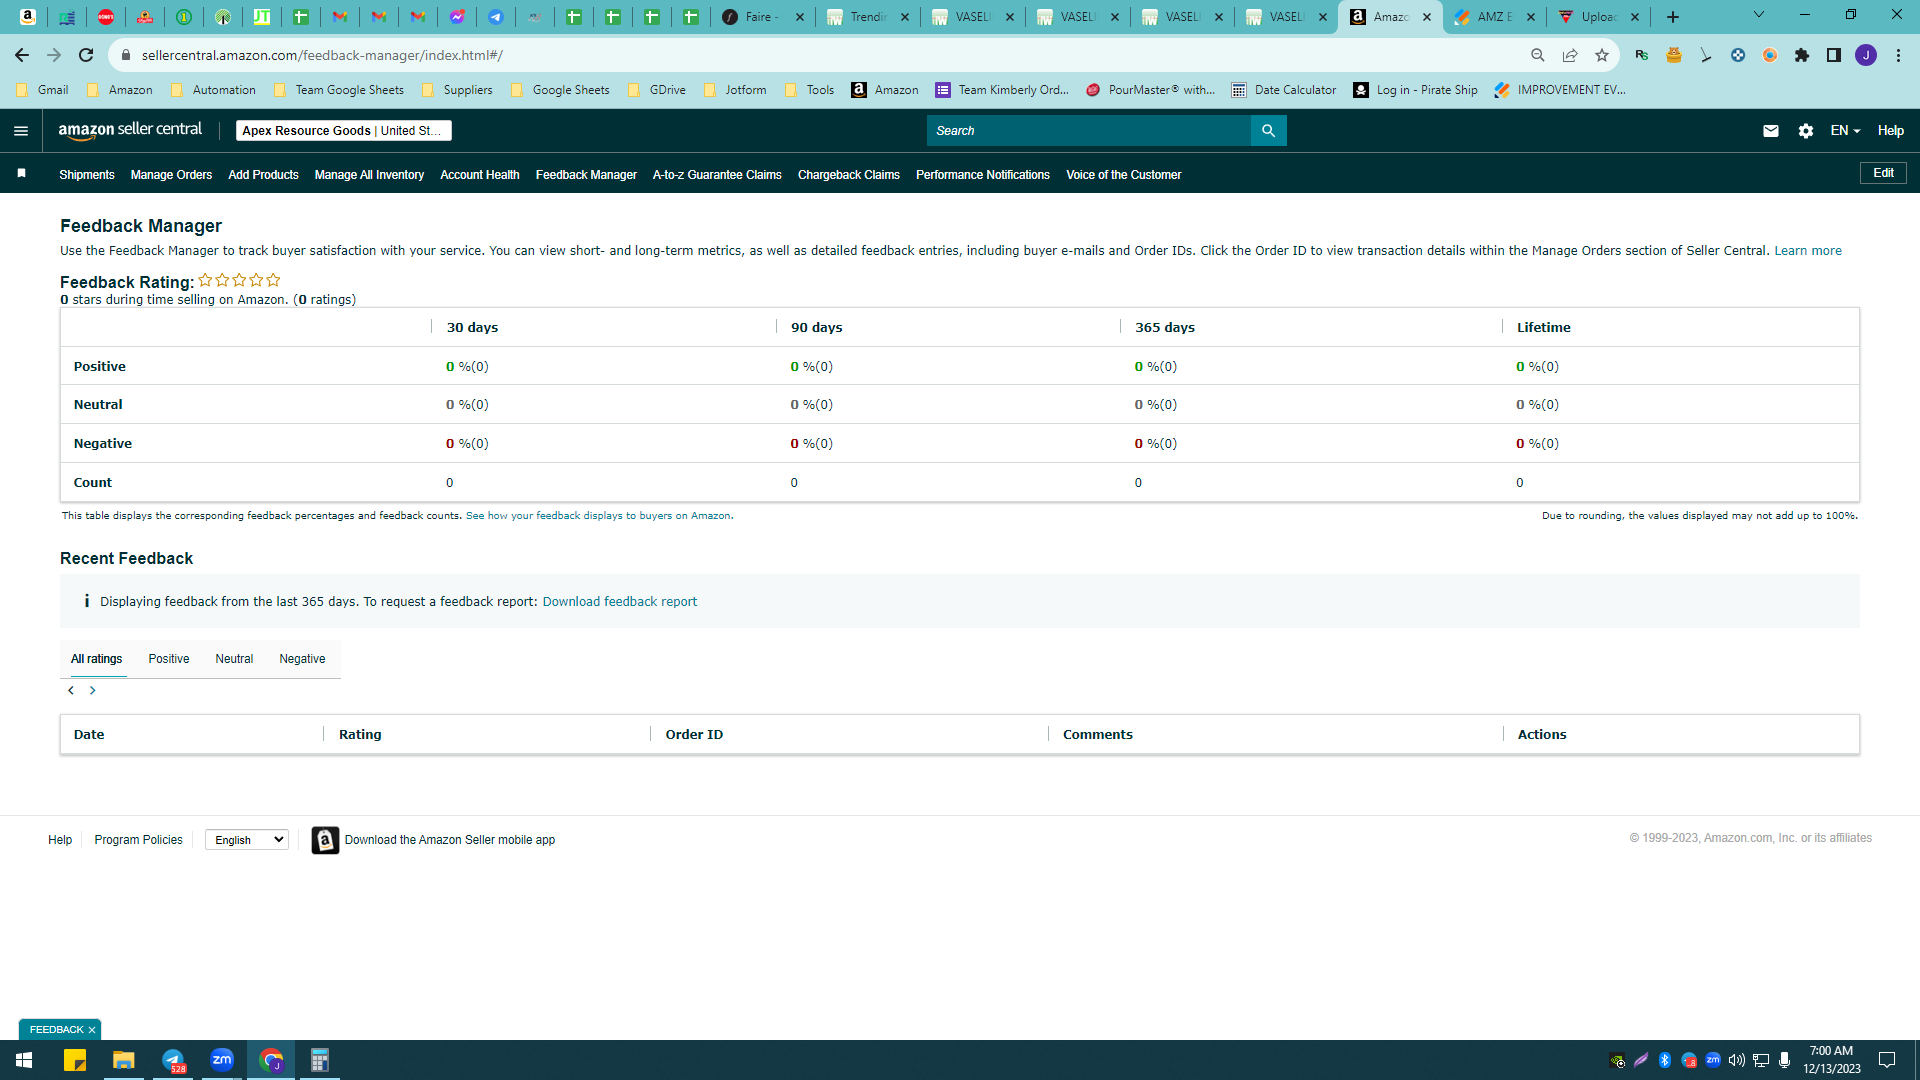The width and height of the screenshot is (1920, 1080).
Task: Open A-to-z Guarantee Claims
Action: [717, 175]
